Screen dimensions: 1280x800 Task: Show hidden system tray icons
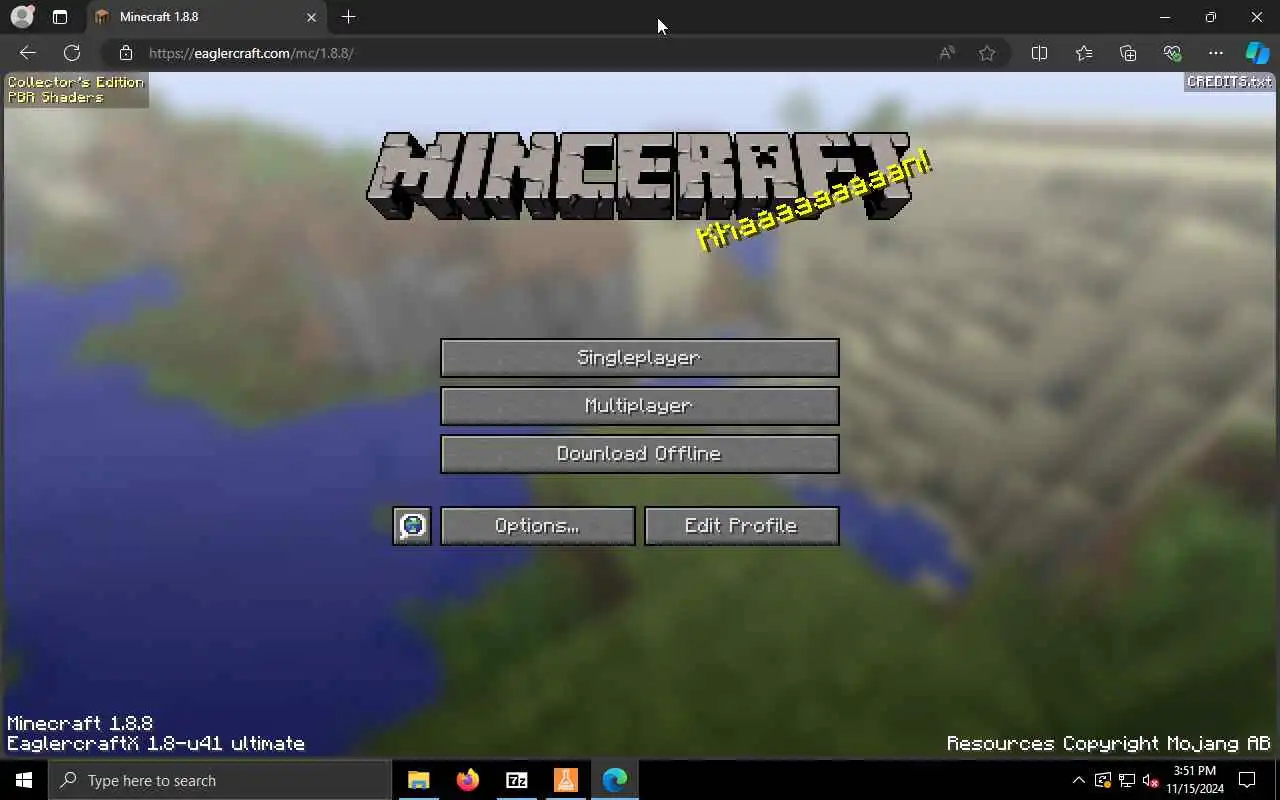(1078, 780)
